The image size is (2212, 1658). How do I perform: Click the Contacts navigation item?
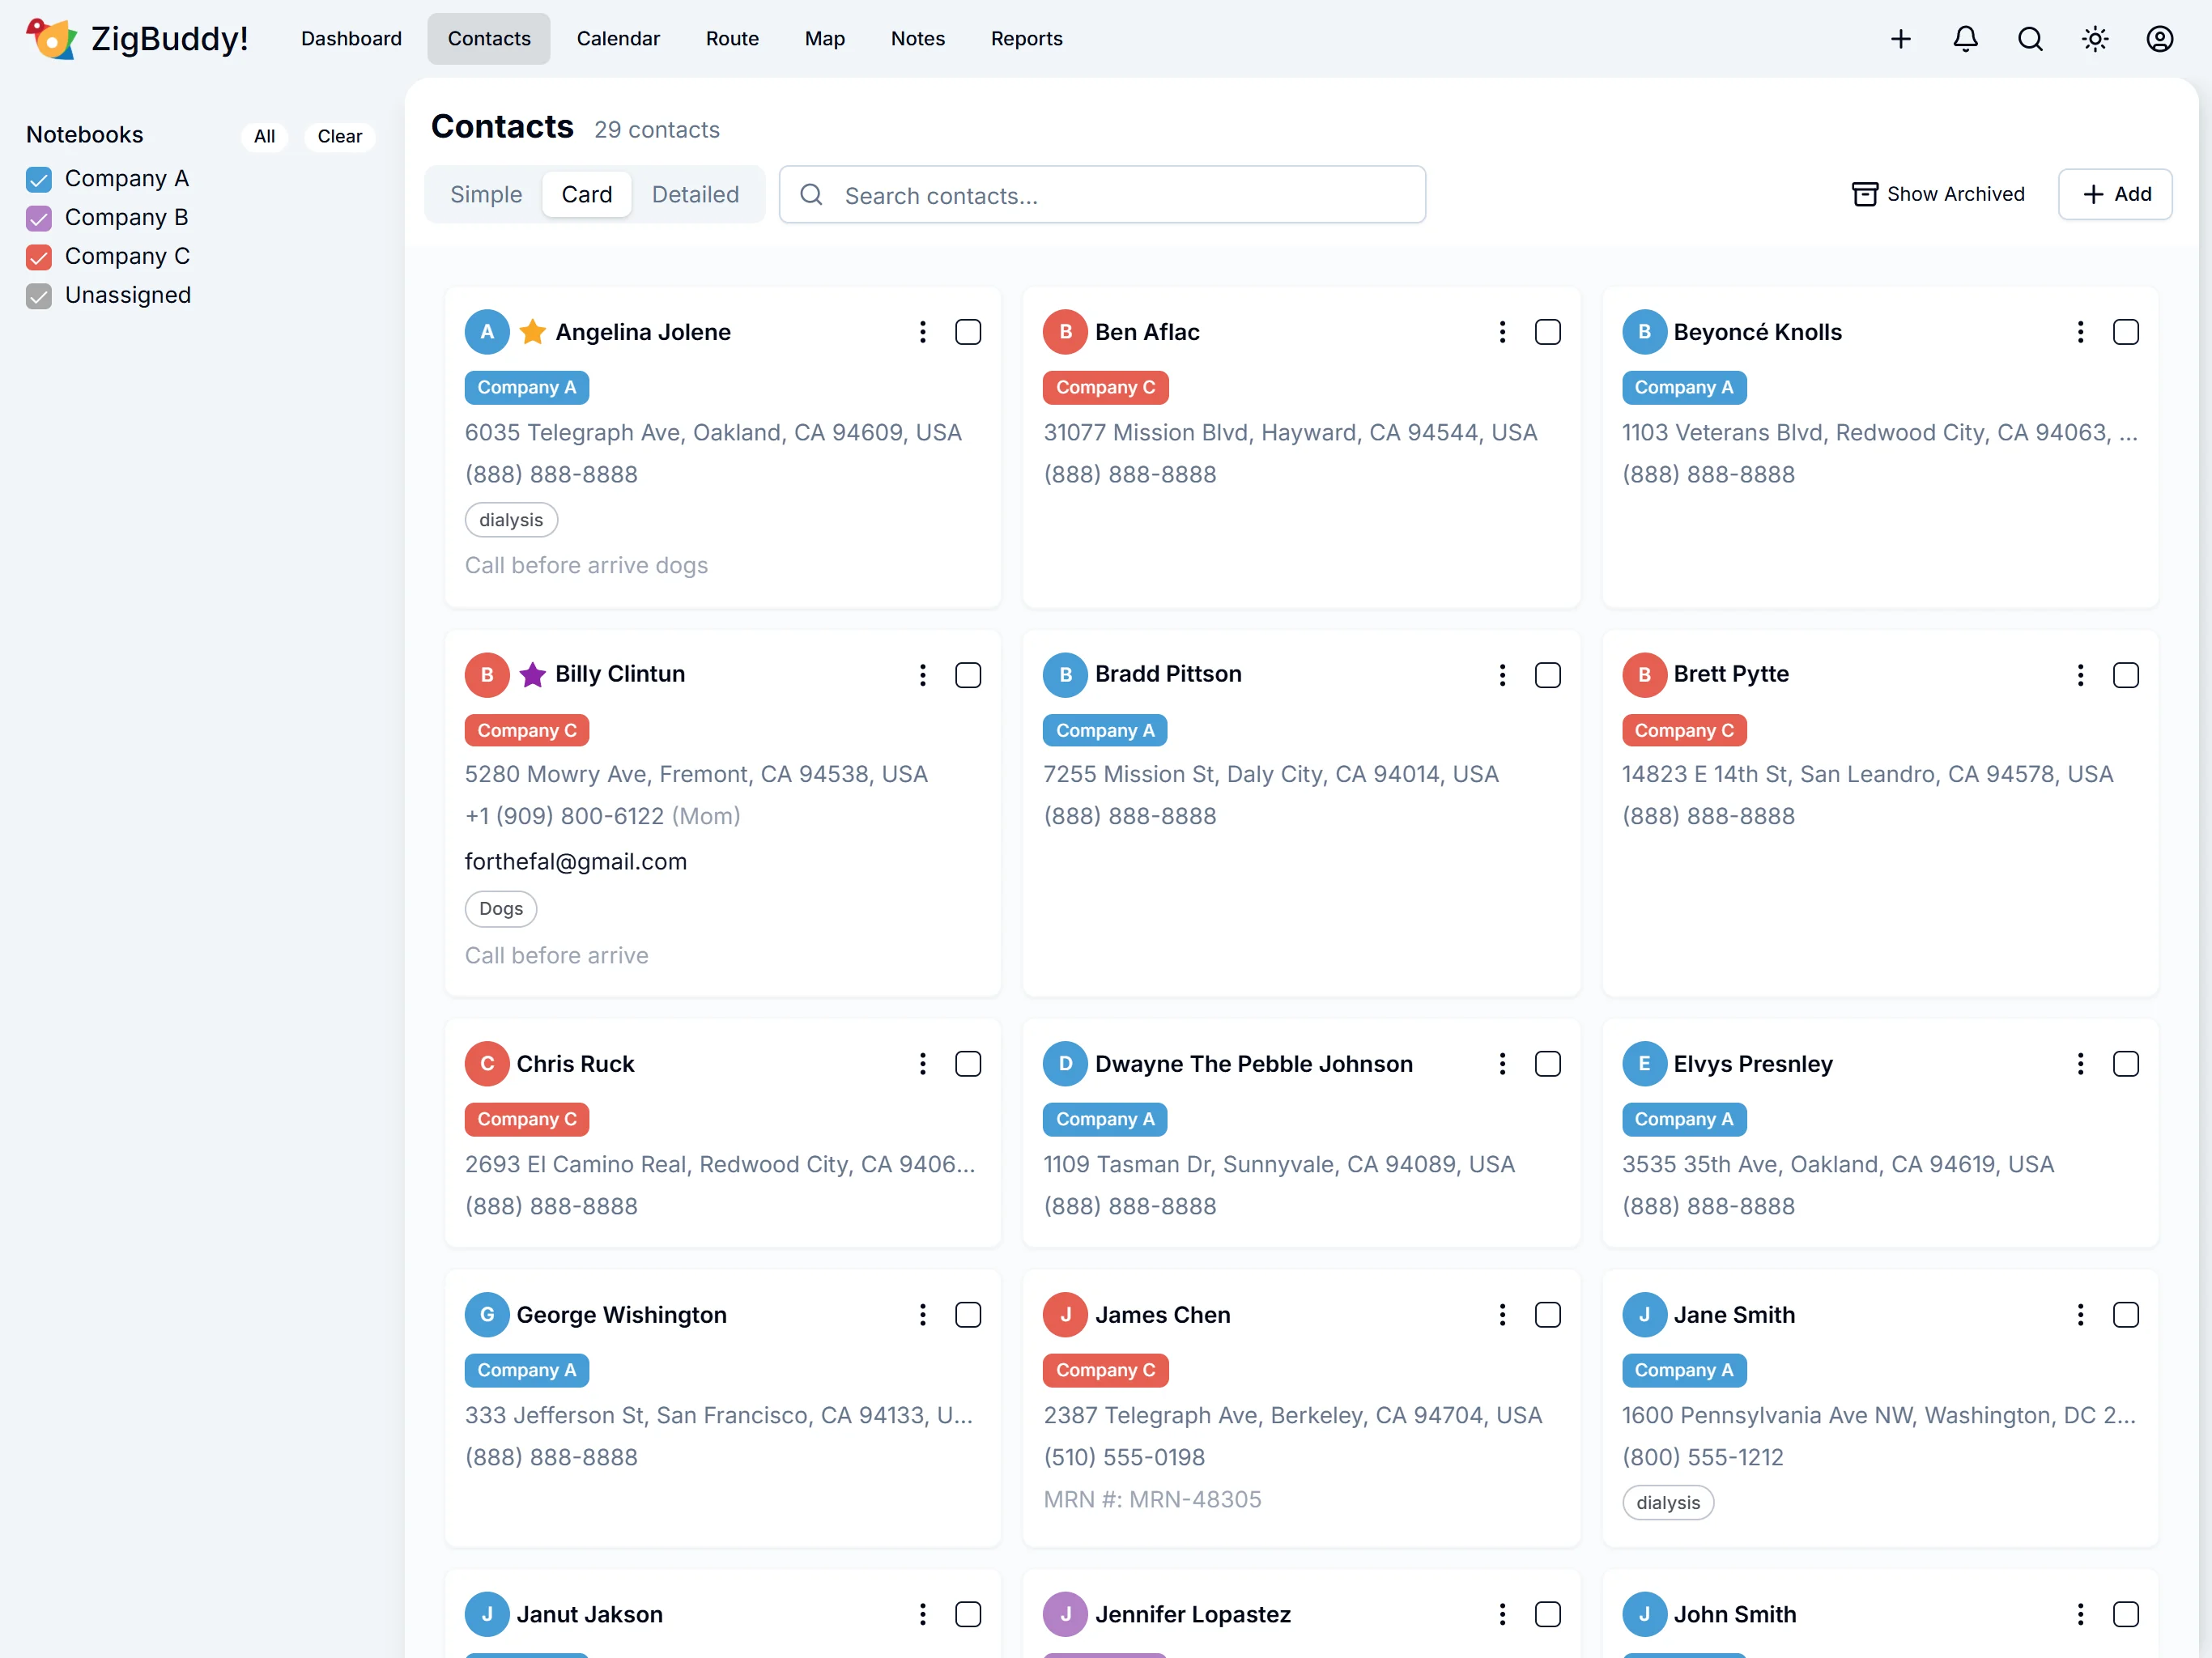(x=489, y=39)
